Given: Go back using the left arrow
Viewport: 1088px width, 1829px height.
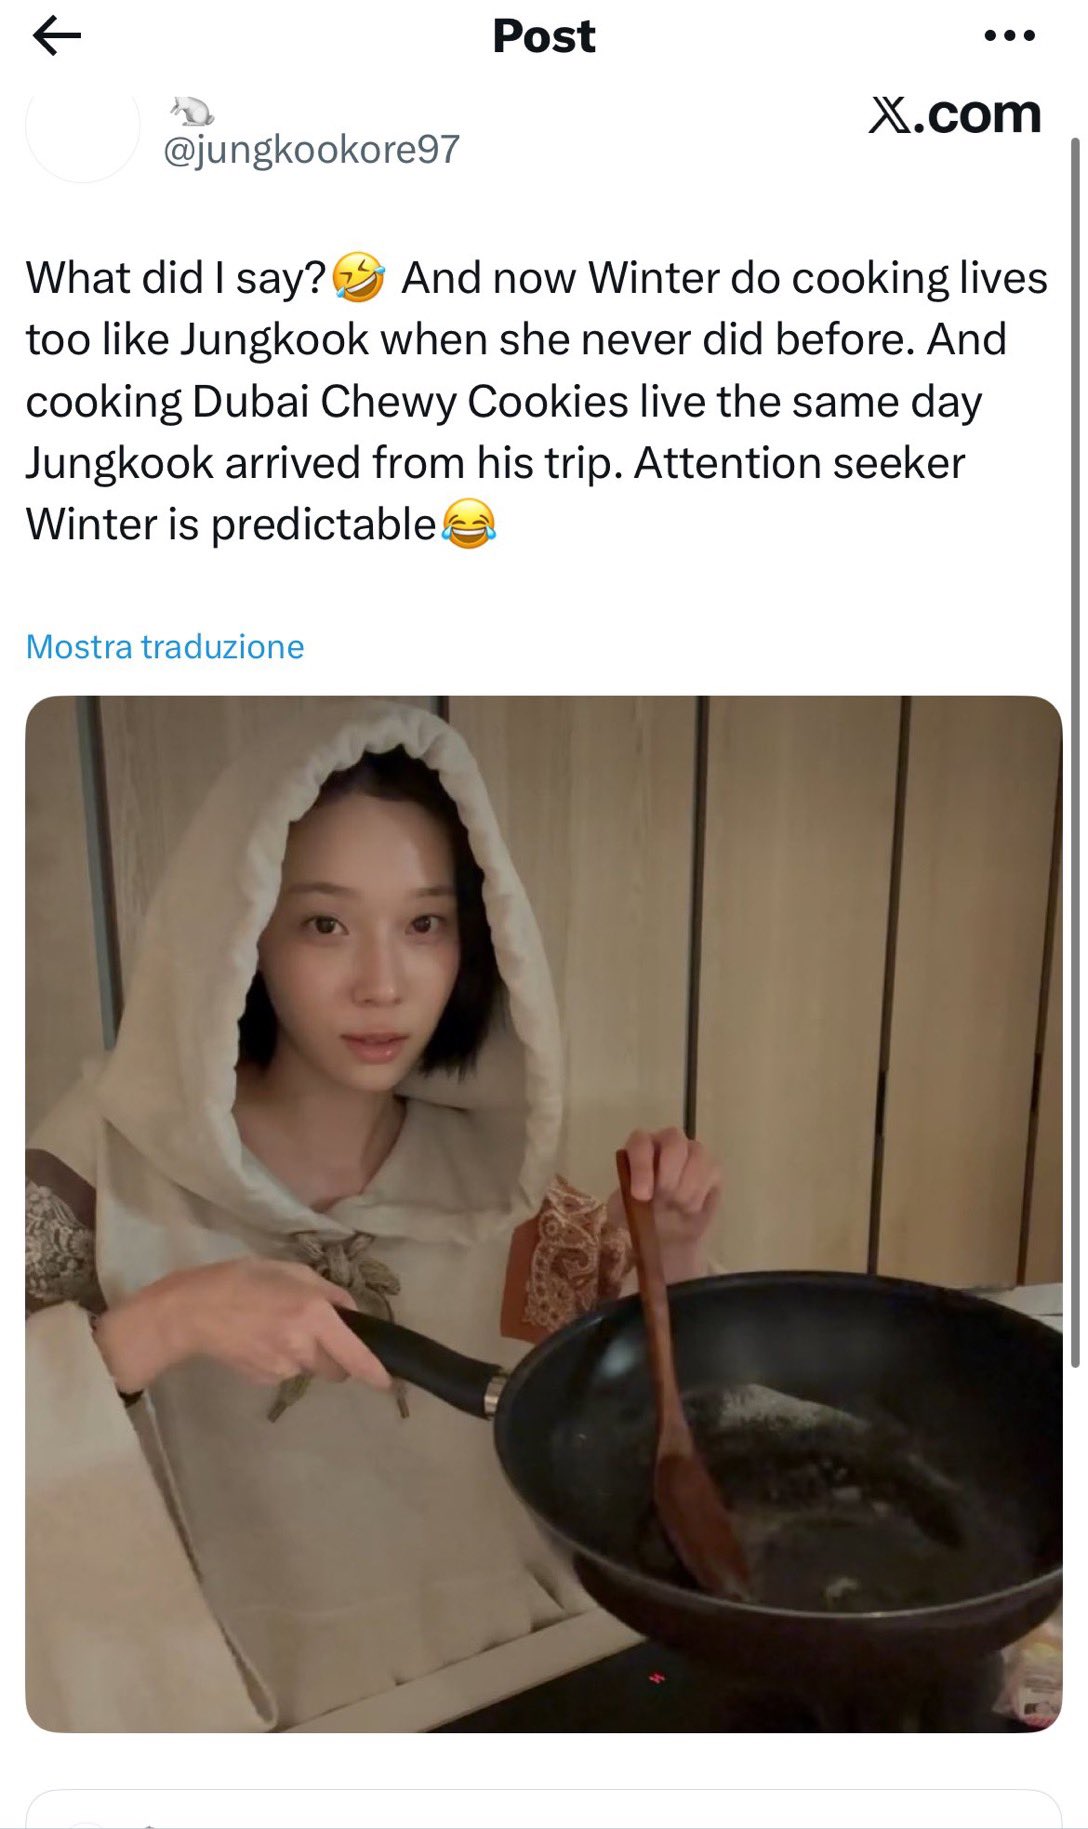Looking at the screenshot, I should point(56,36).
